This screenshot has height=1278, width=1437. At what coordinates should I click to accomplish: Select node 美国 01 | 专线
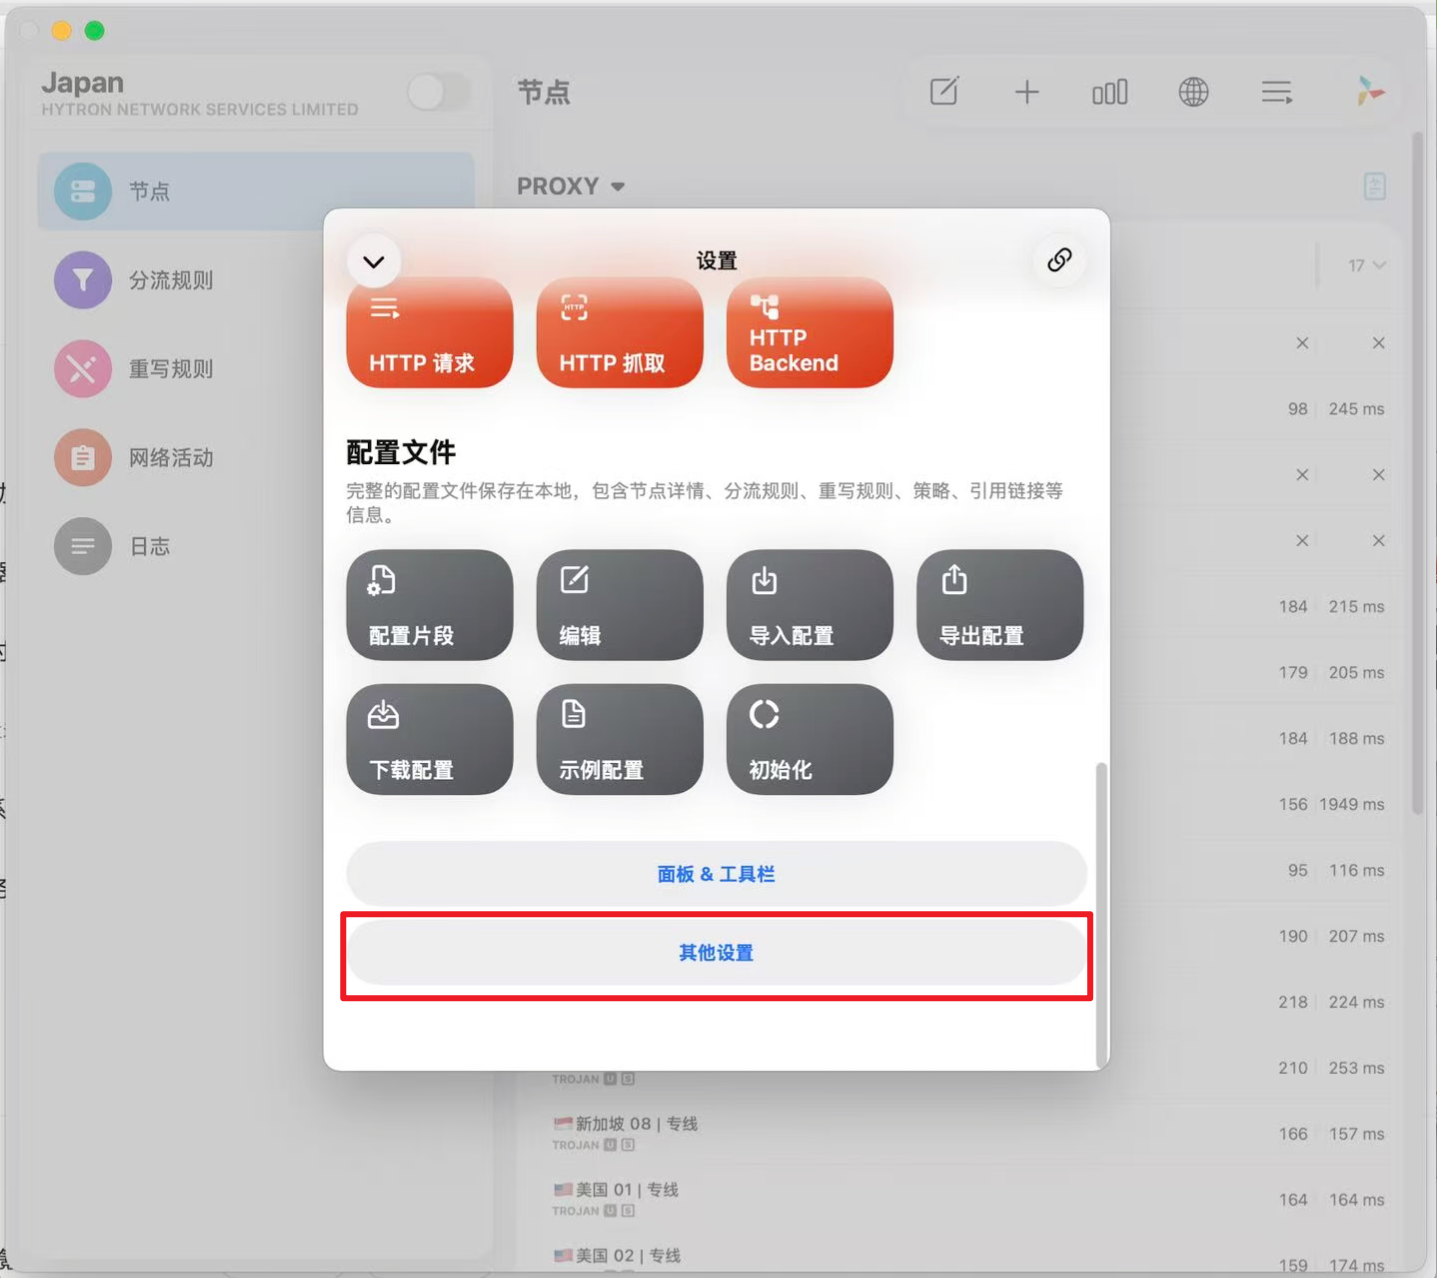point(970,1199)
